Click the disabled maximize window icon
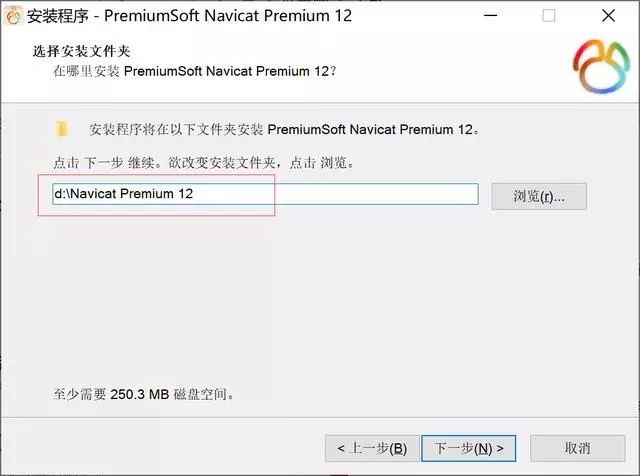 point(549,16)
